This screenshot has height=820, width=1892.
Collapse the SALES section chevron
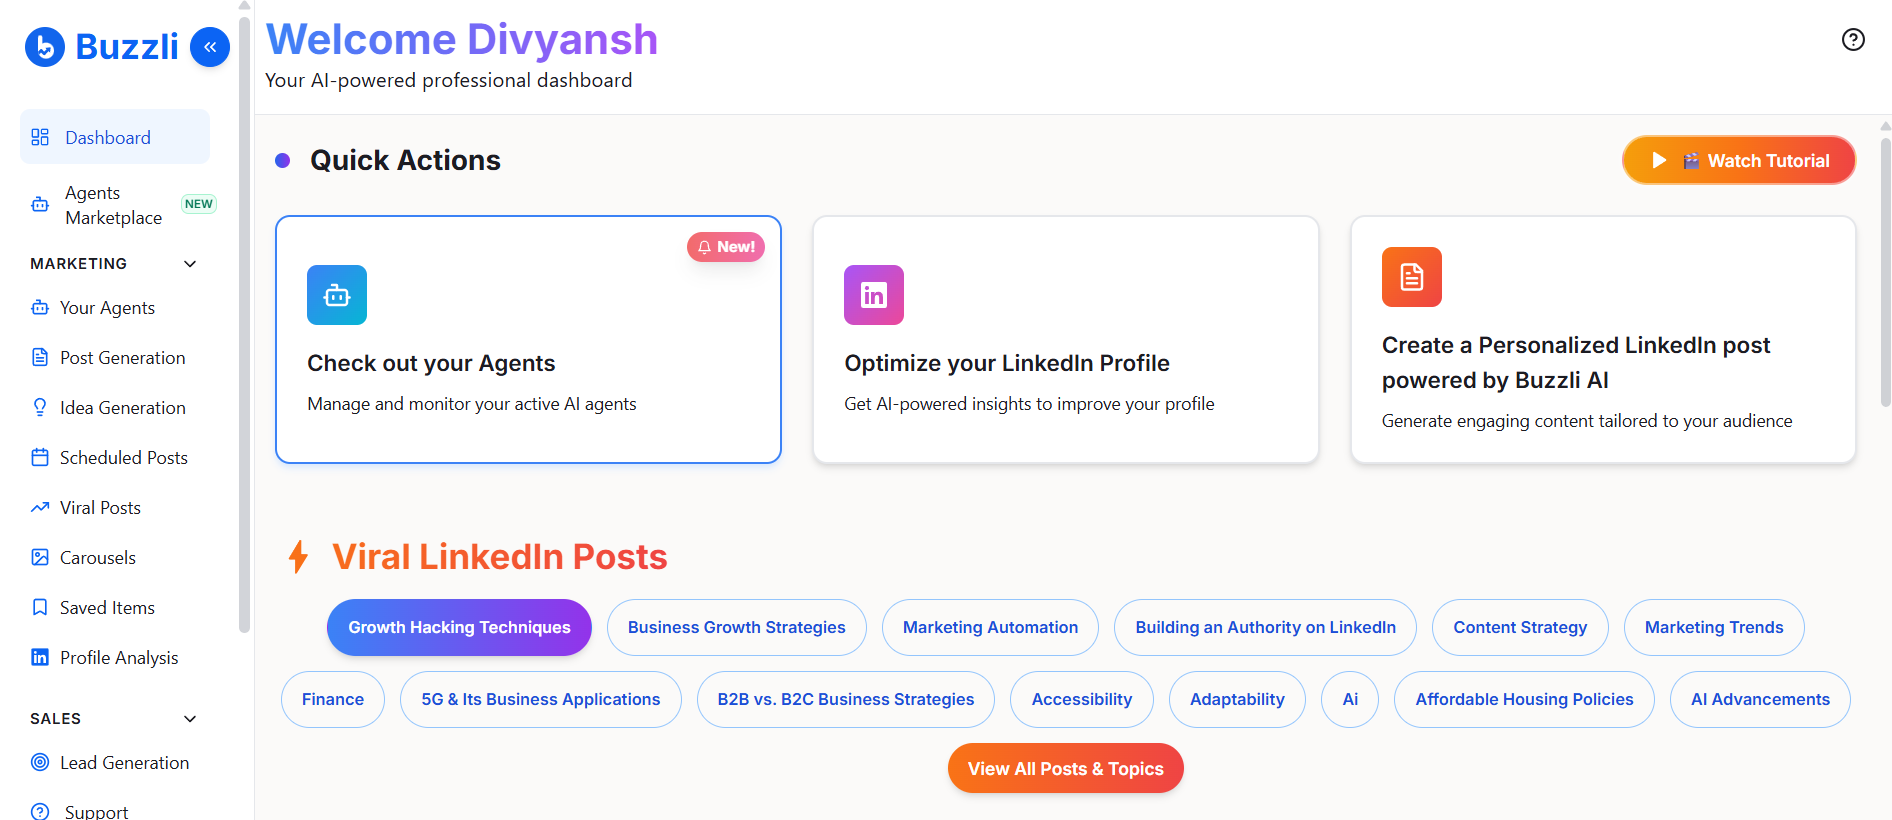pyautogui.click(x=190, y=719)
